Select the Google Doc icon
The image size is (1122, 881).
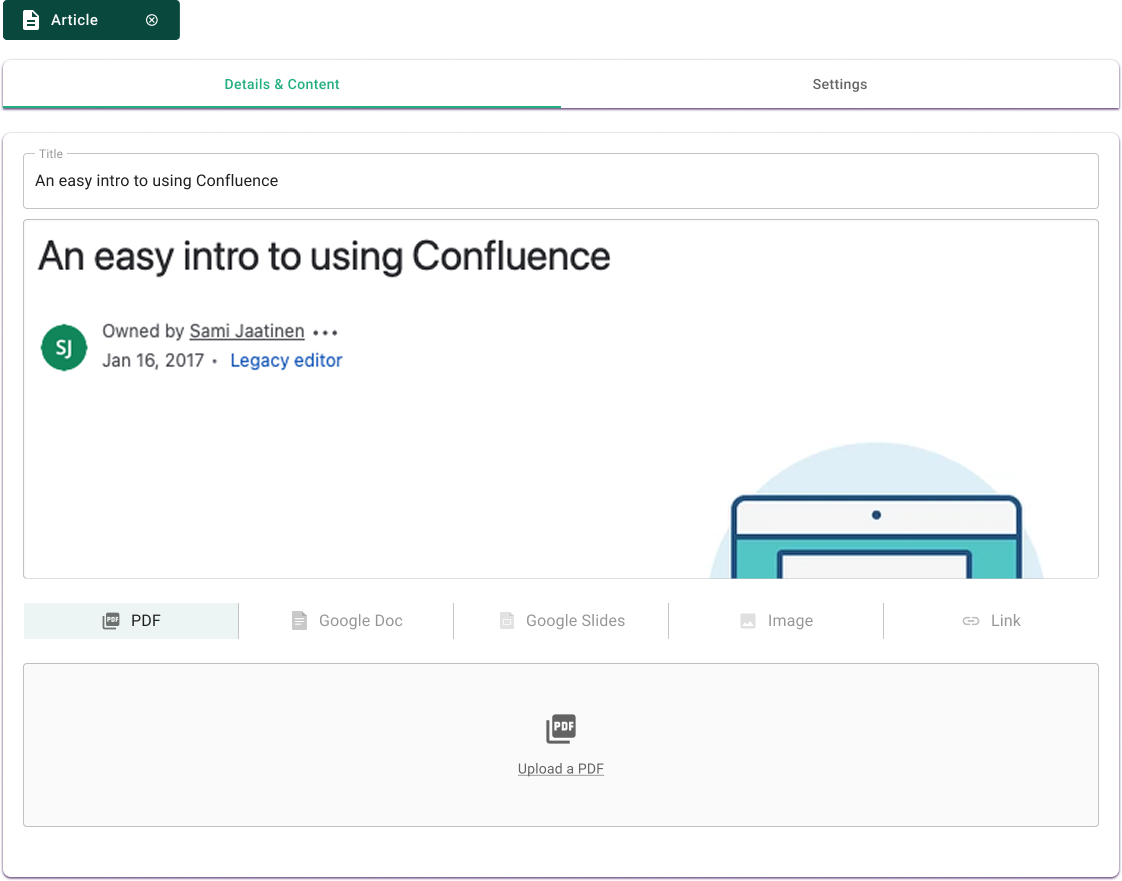coord(299,621)
